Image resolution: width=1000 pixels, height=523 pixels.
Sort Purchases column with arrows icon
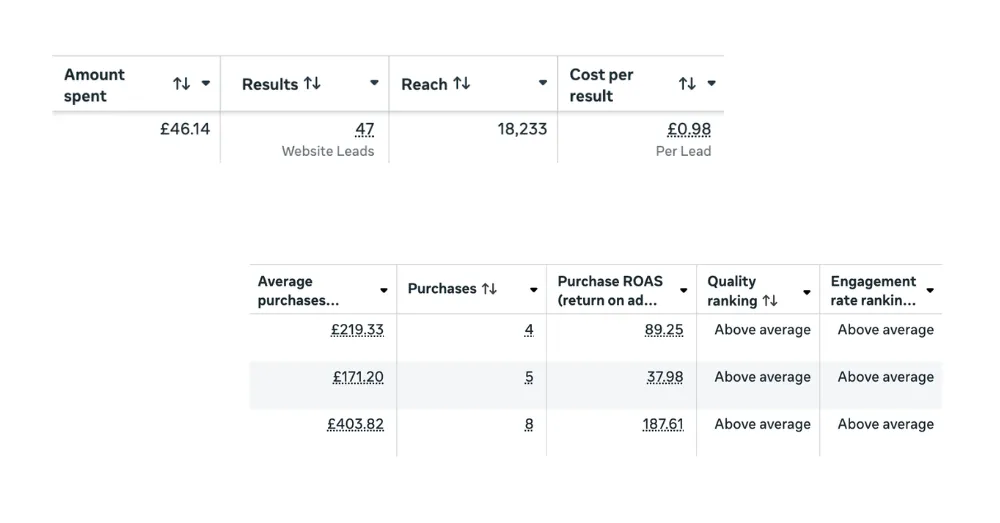(489, 289)
